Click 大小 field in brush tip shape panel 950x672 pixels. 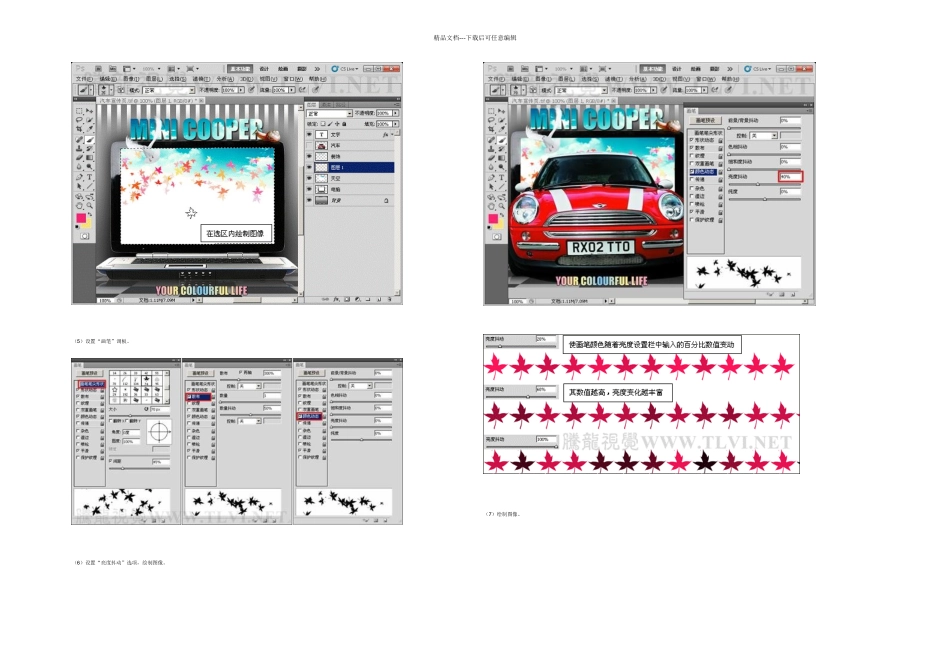[159, 410]
